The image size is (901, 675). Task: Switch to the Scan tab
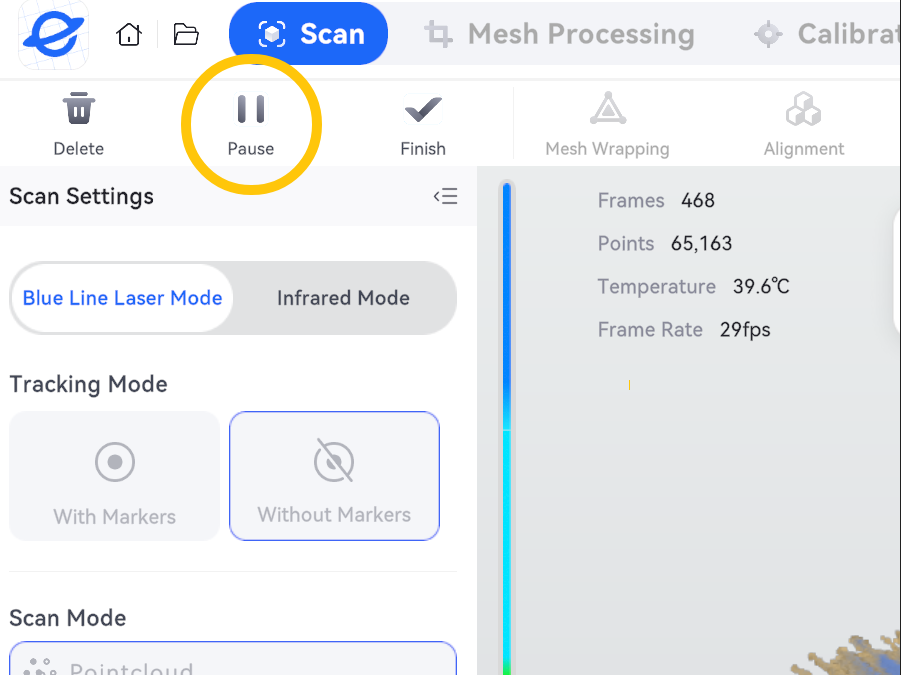[x=309, y=34]
